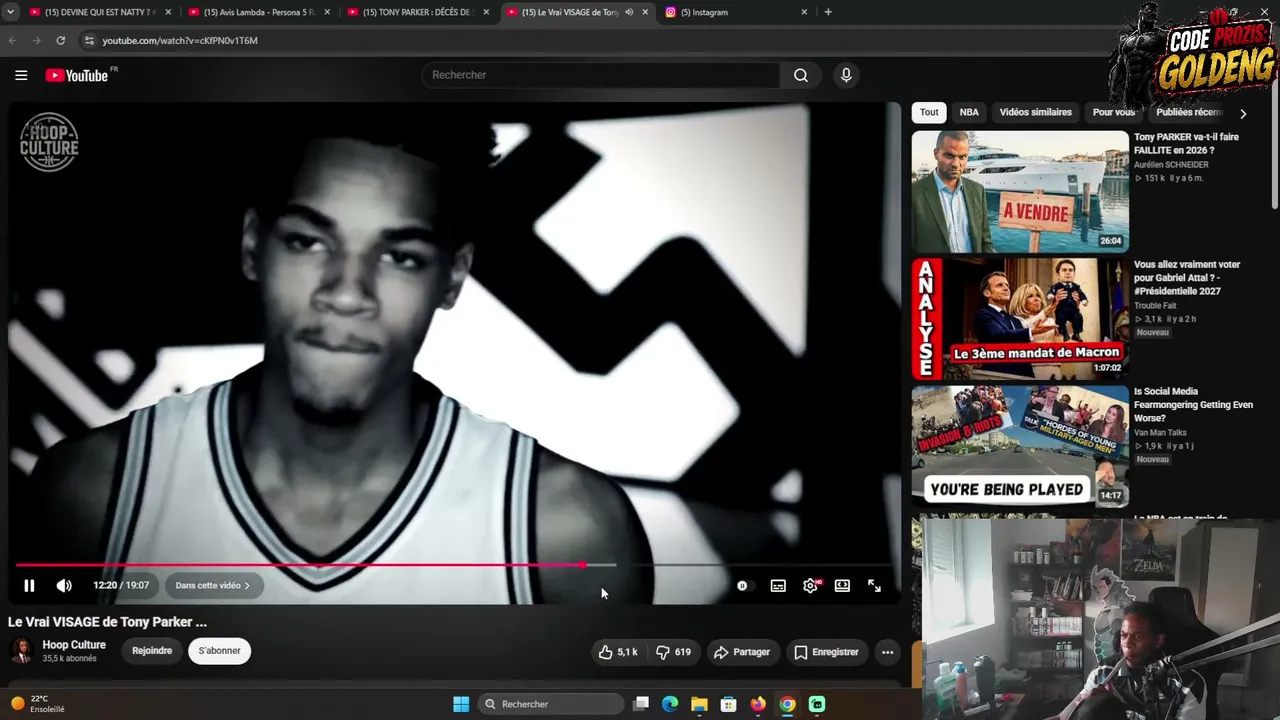The image size is (1280, 720).
Task: Select the 'Publiées récemment' filter chip
Action: click(1189, 113)
